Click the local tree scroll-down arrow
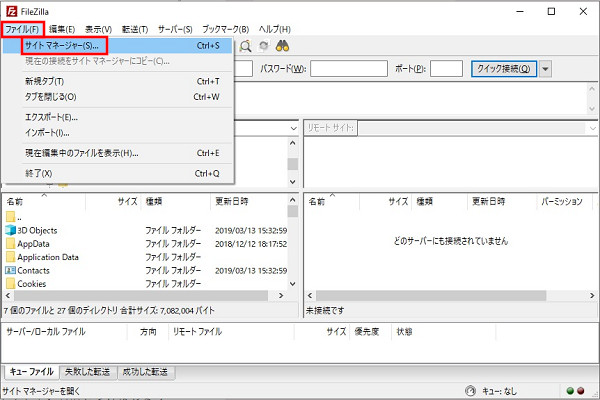 (x=293, y=181)
